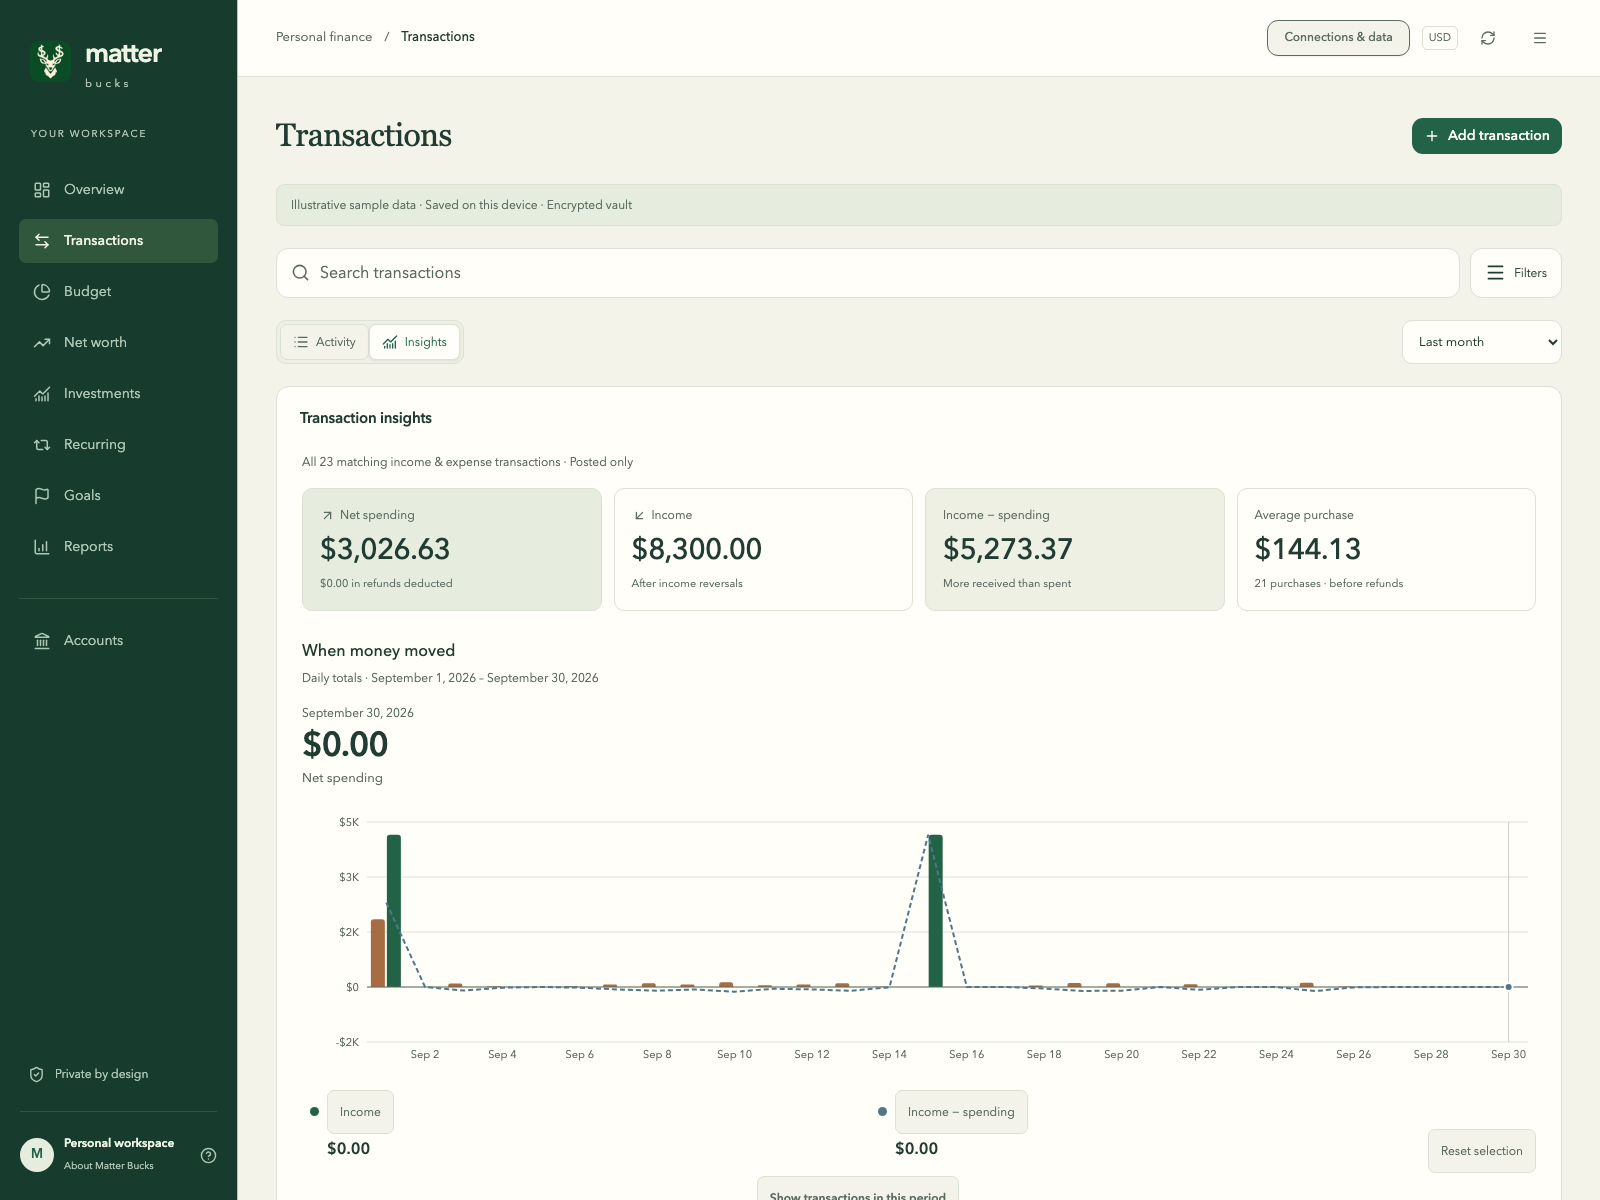Image resolution: width=1600 pixels, height=1200 pixels.
Task: Open Connections & data
Action: (1338, 38)
